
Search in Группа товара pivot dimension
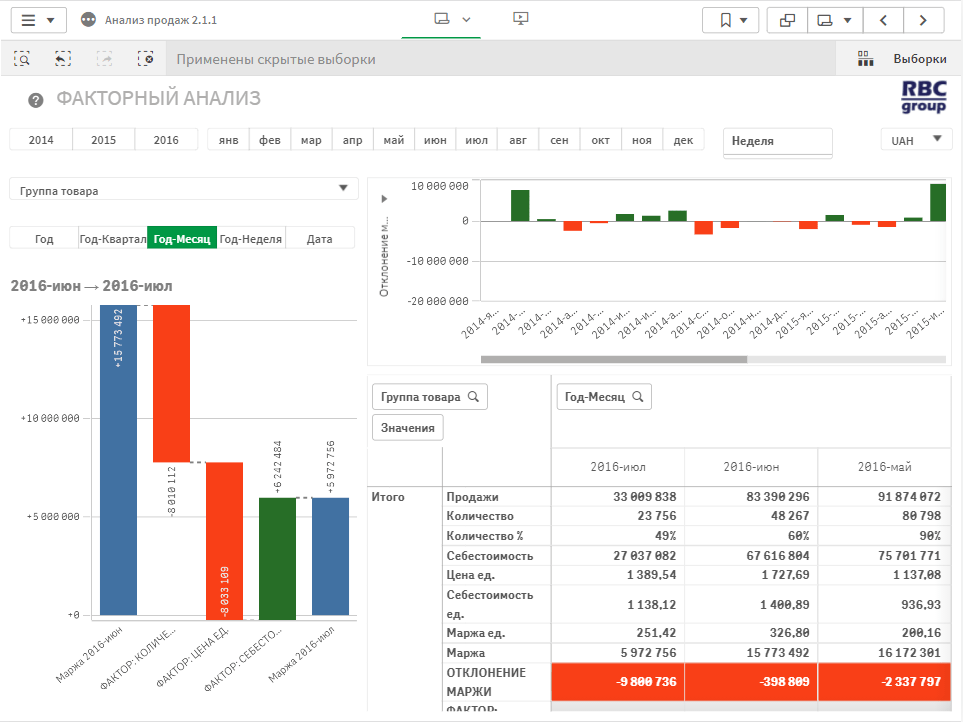pyautogui.click(x=474, y=397)
